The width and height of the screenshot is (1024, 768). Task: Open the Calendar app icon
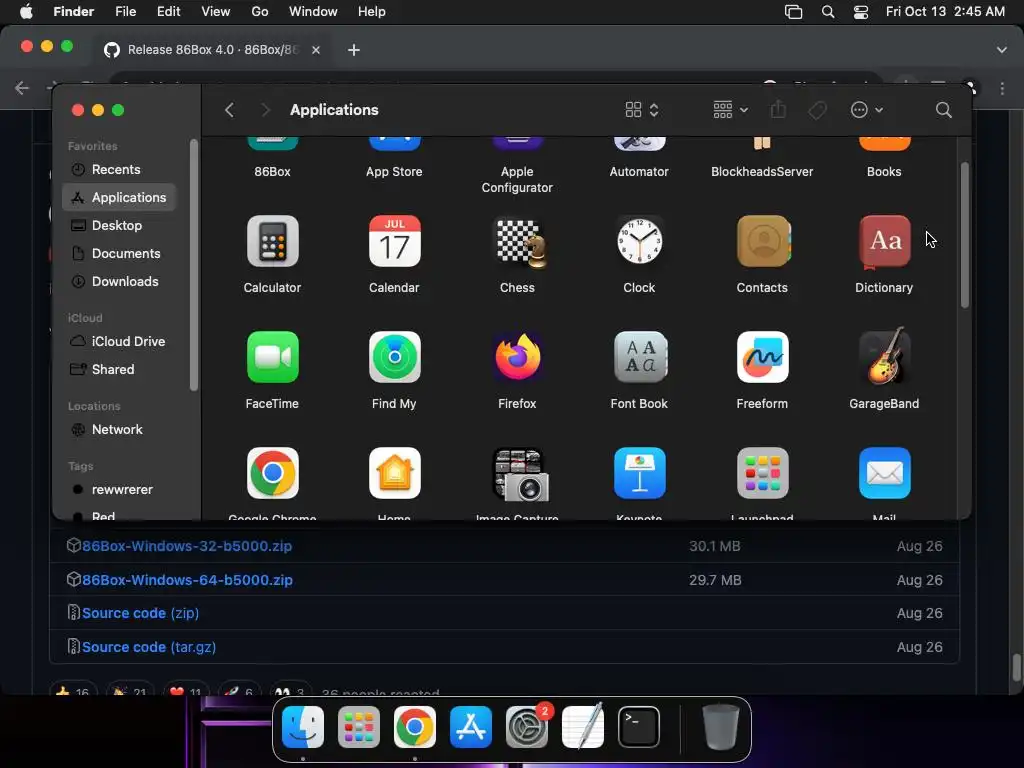(x=394, y=241)
